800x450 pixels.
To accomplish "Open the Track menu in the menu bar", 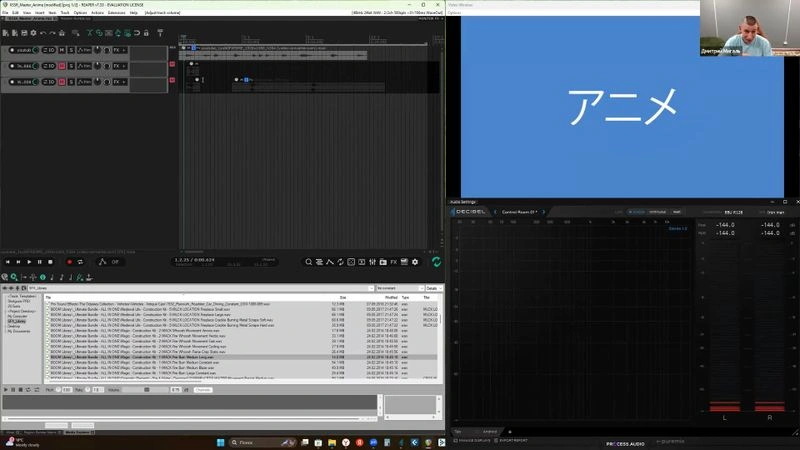I will (x=65, y=12).
